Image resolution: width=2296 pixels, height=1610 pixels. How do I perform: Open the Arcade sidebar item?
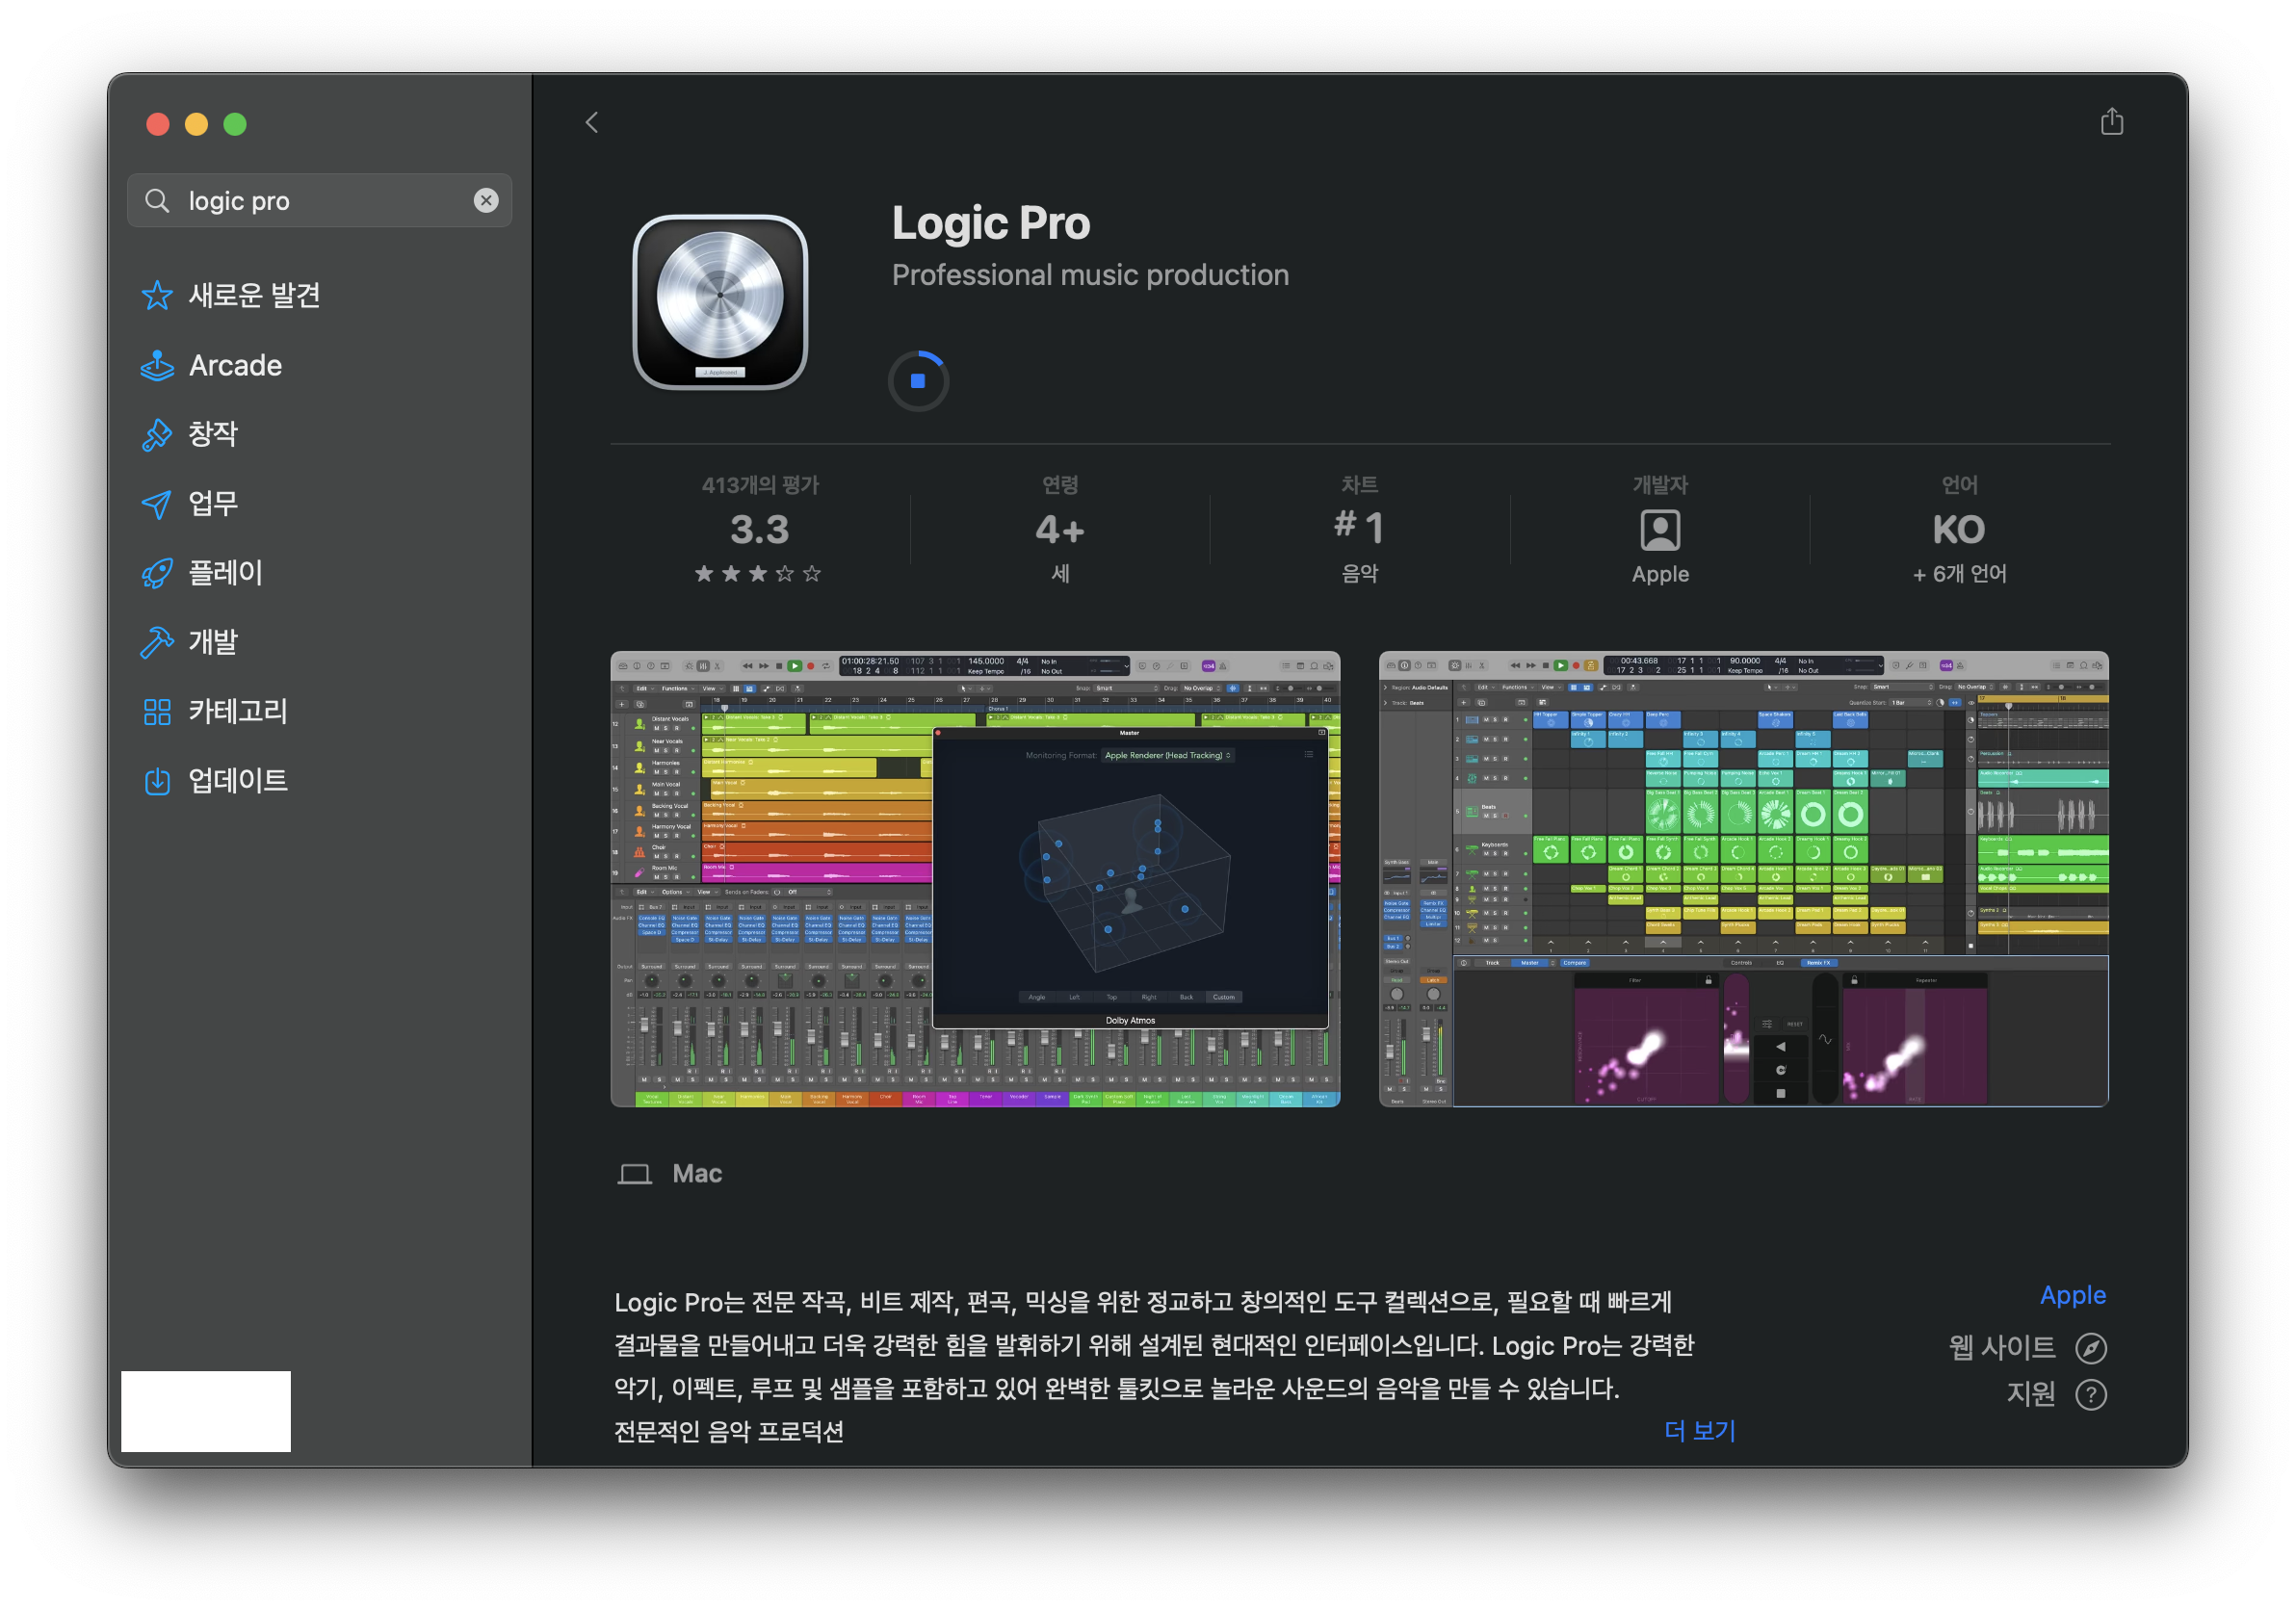235,365
